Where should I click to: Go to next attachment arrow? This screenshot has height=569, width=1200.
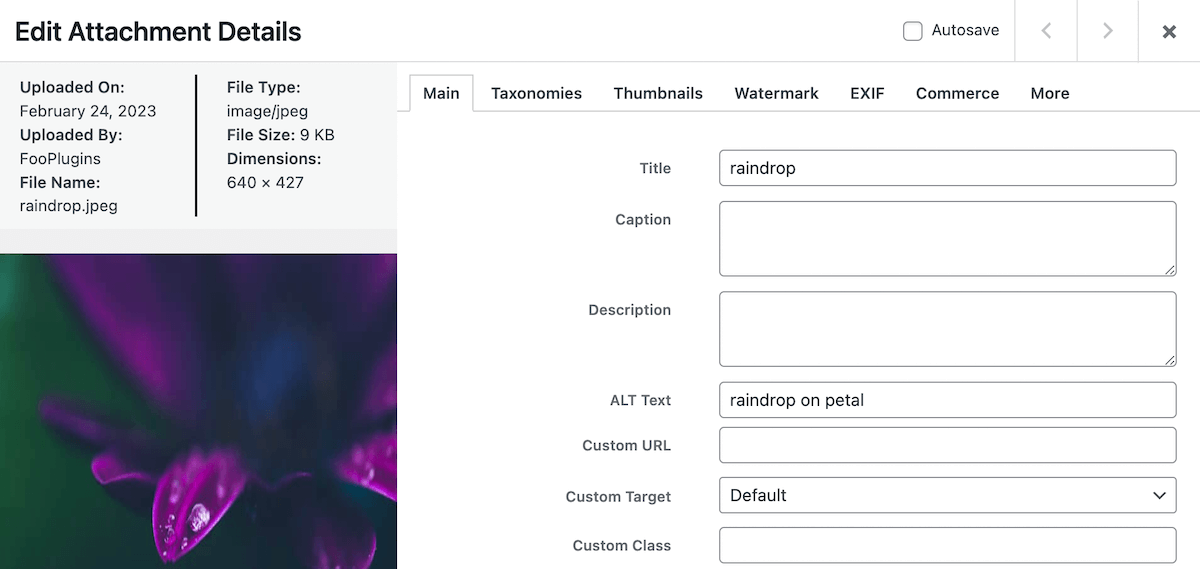[x=1108, y=31]
